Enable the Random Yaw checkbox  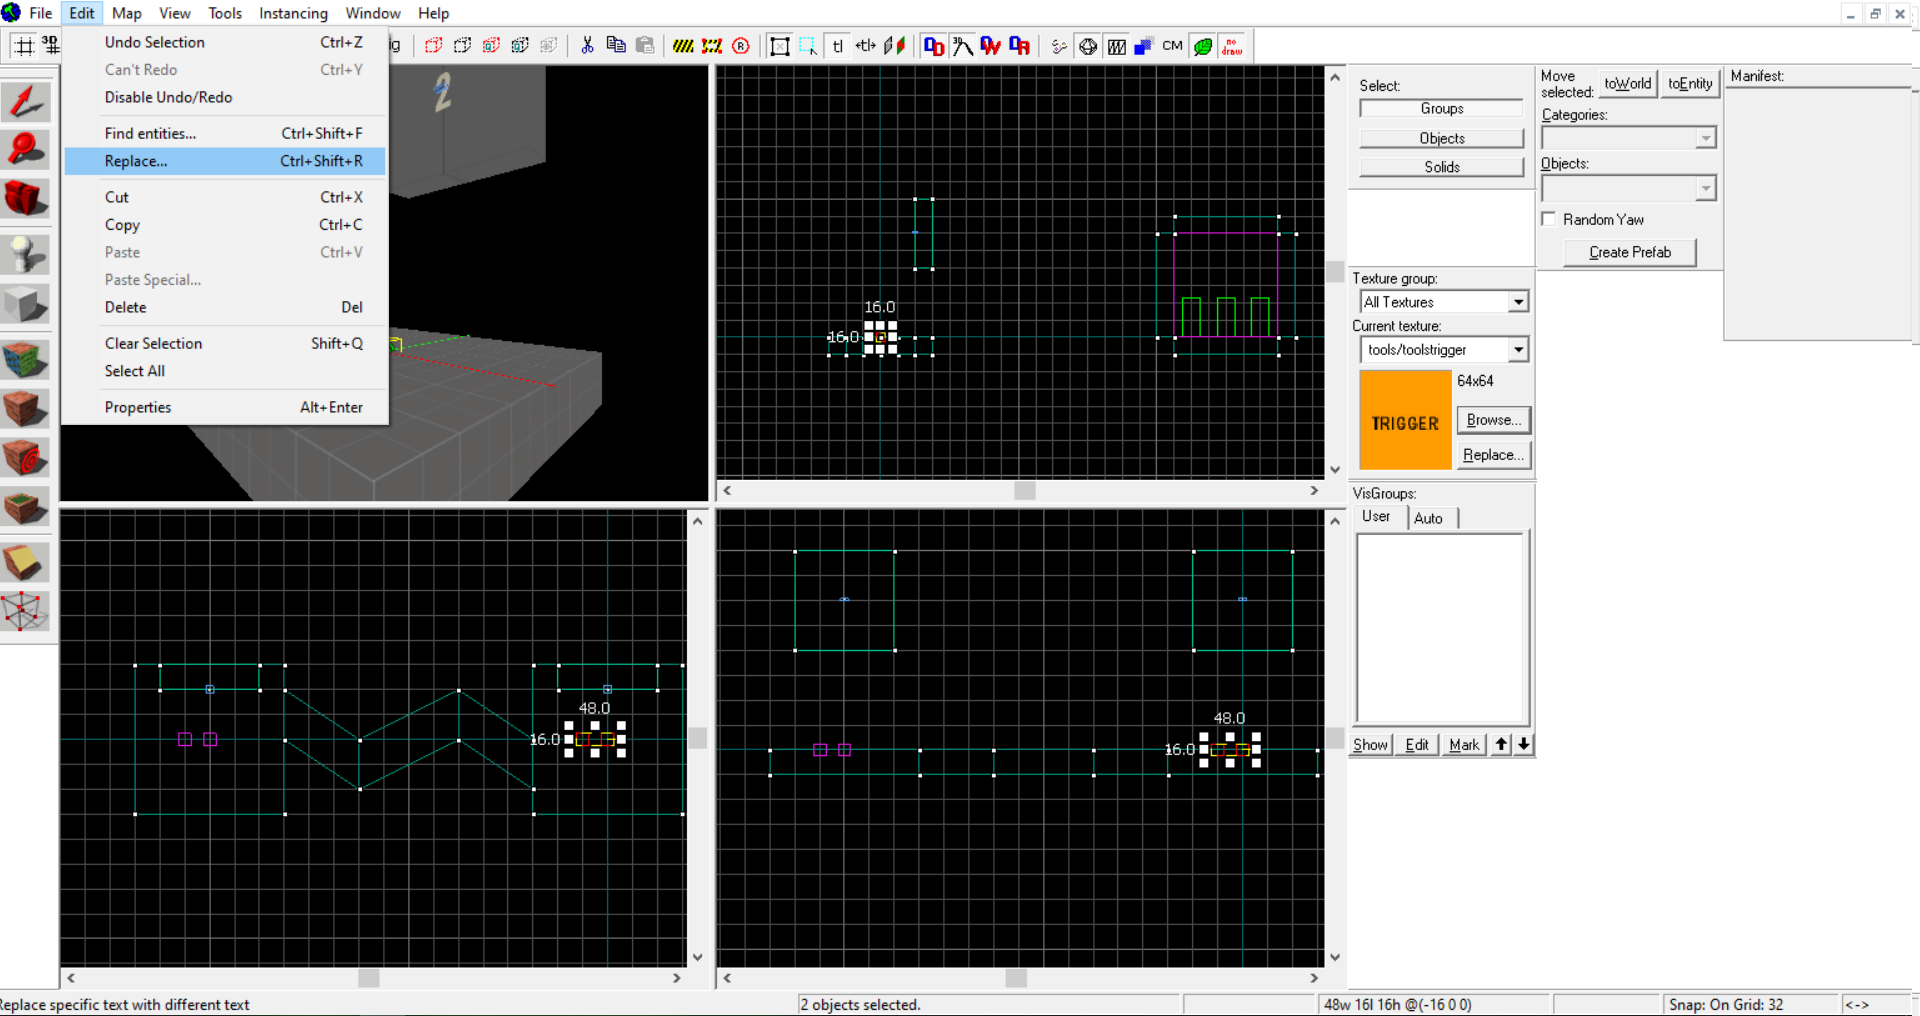click(1549, 219)
